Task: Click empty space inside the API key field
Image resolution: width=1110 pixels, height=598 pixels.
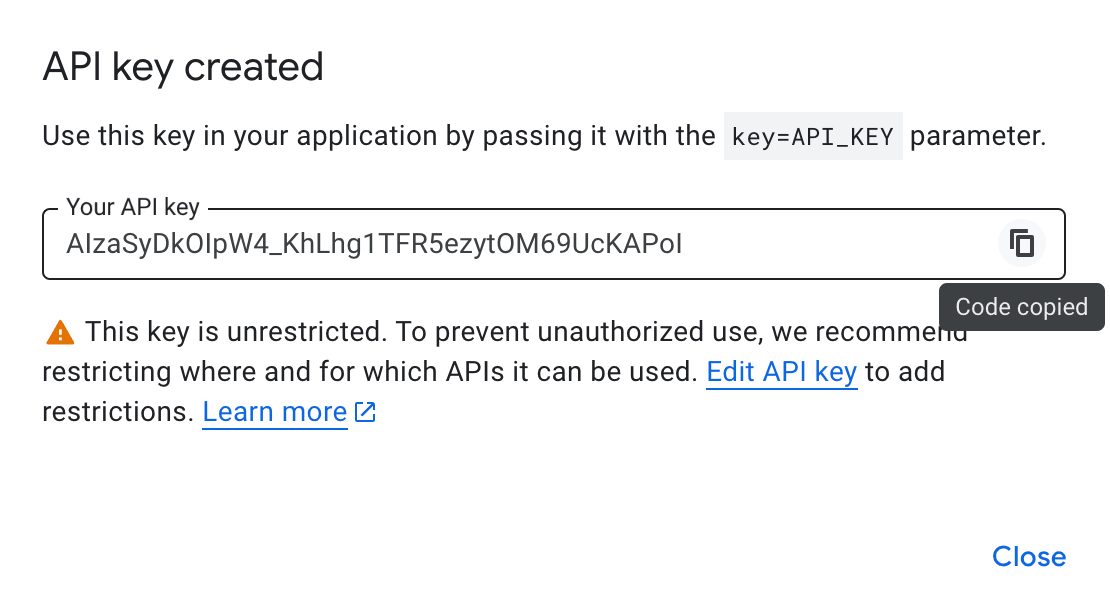Action: click(x=840, y=243)
